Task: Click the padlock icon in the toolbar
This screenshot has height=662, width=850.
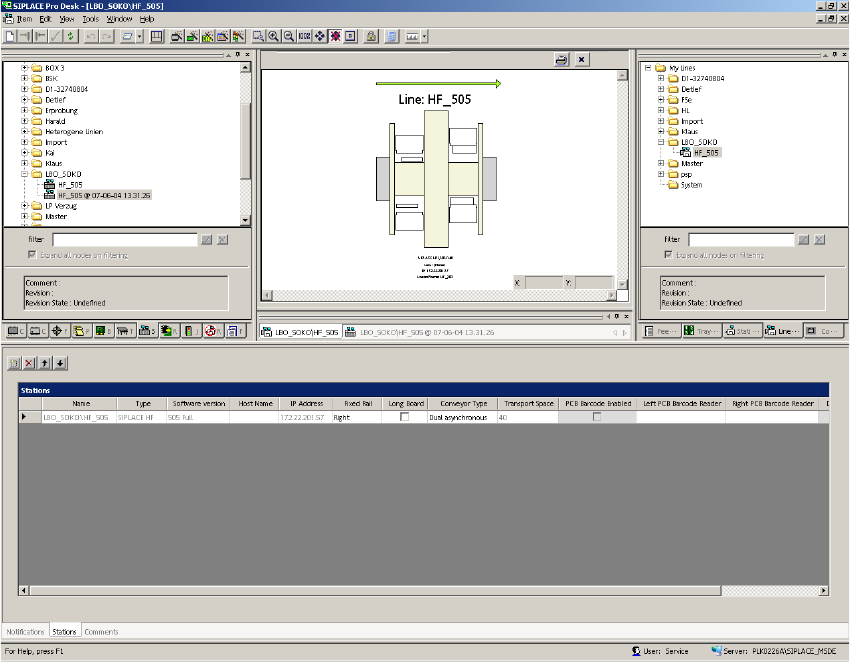Action: [x=371, y=36]
